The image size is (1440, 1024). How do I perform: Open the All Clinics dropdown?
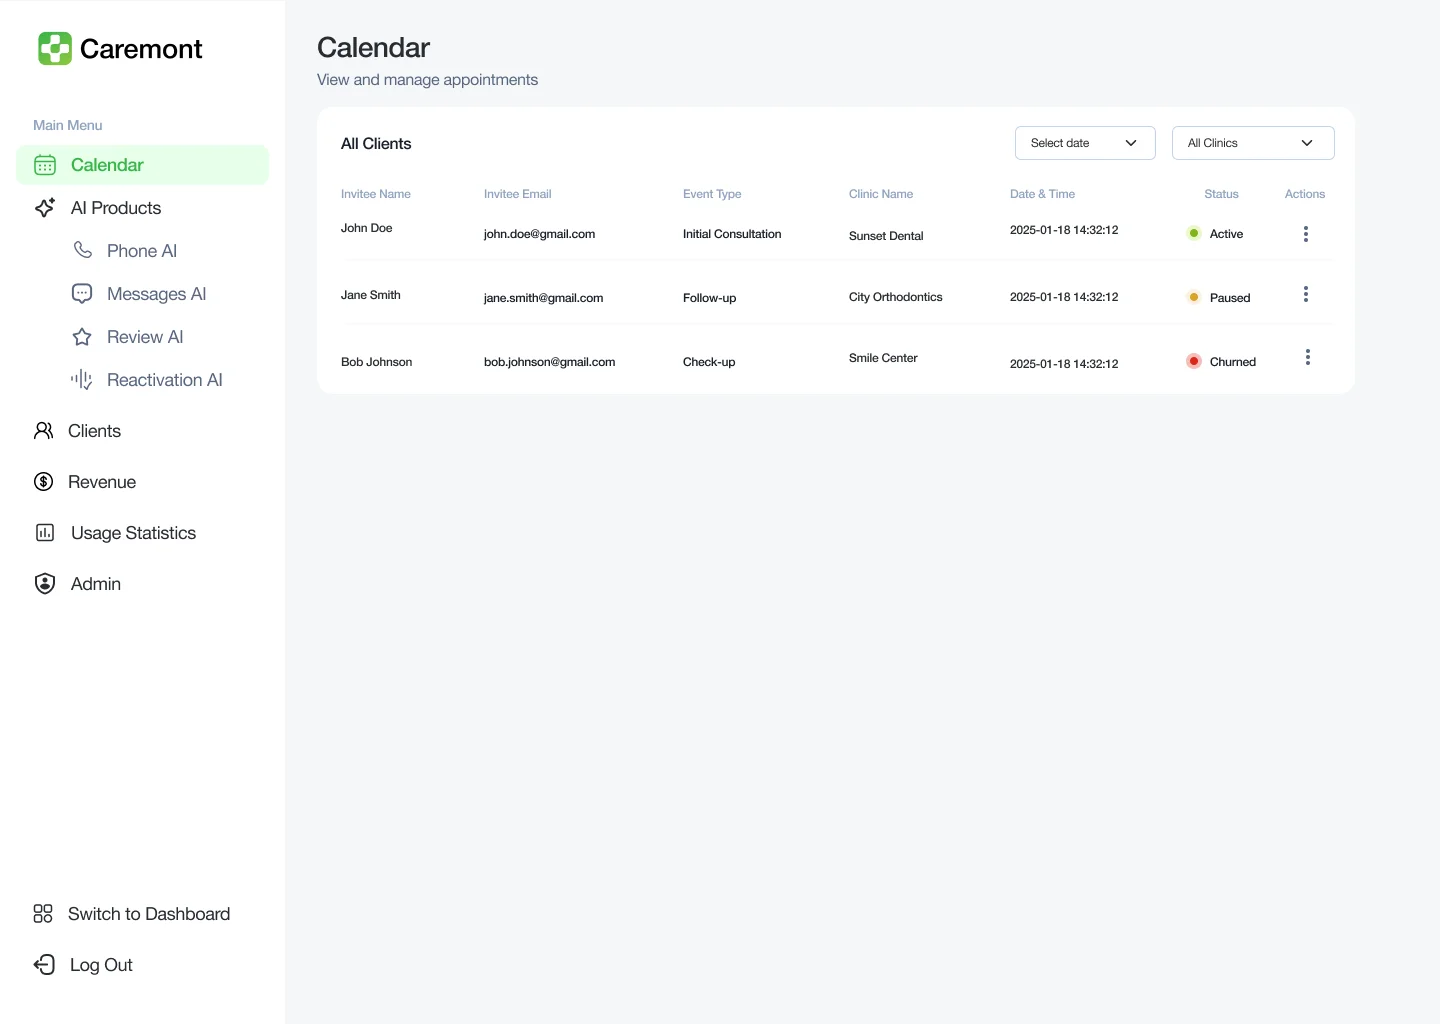pos(1252,142)
